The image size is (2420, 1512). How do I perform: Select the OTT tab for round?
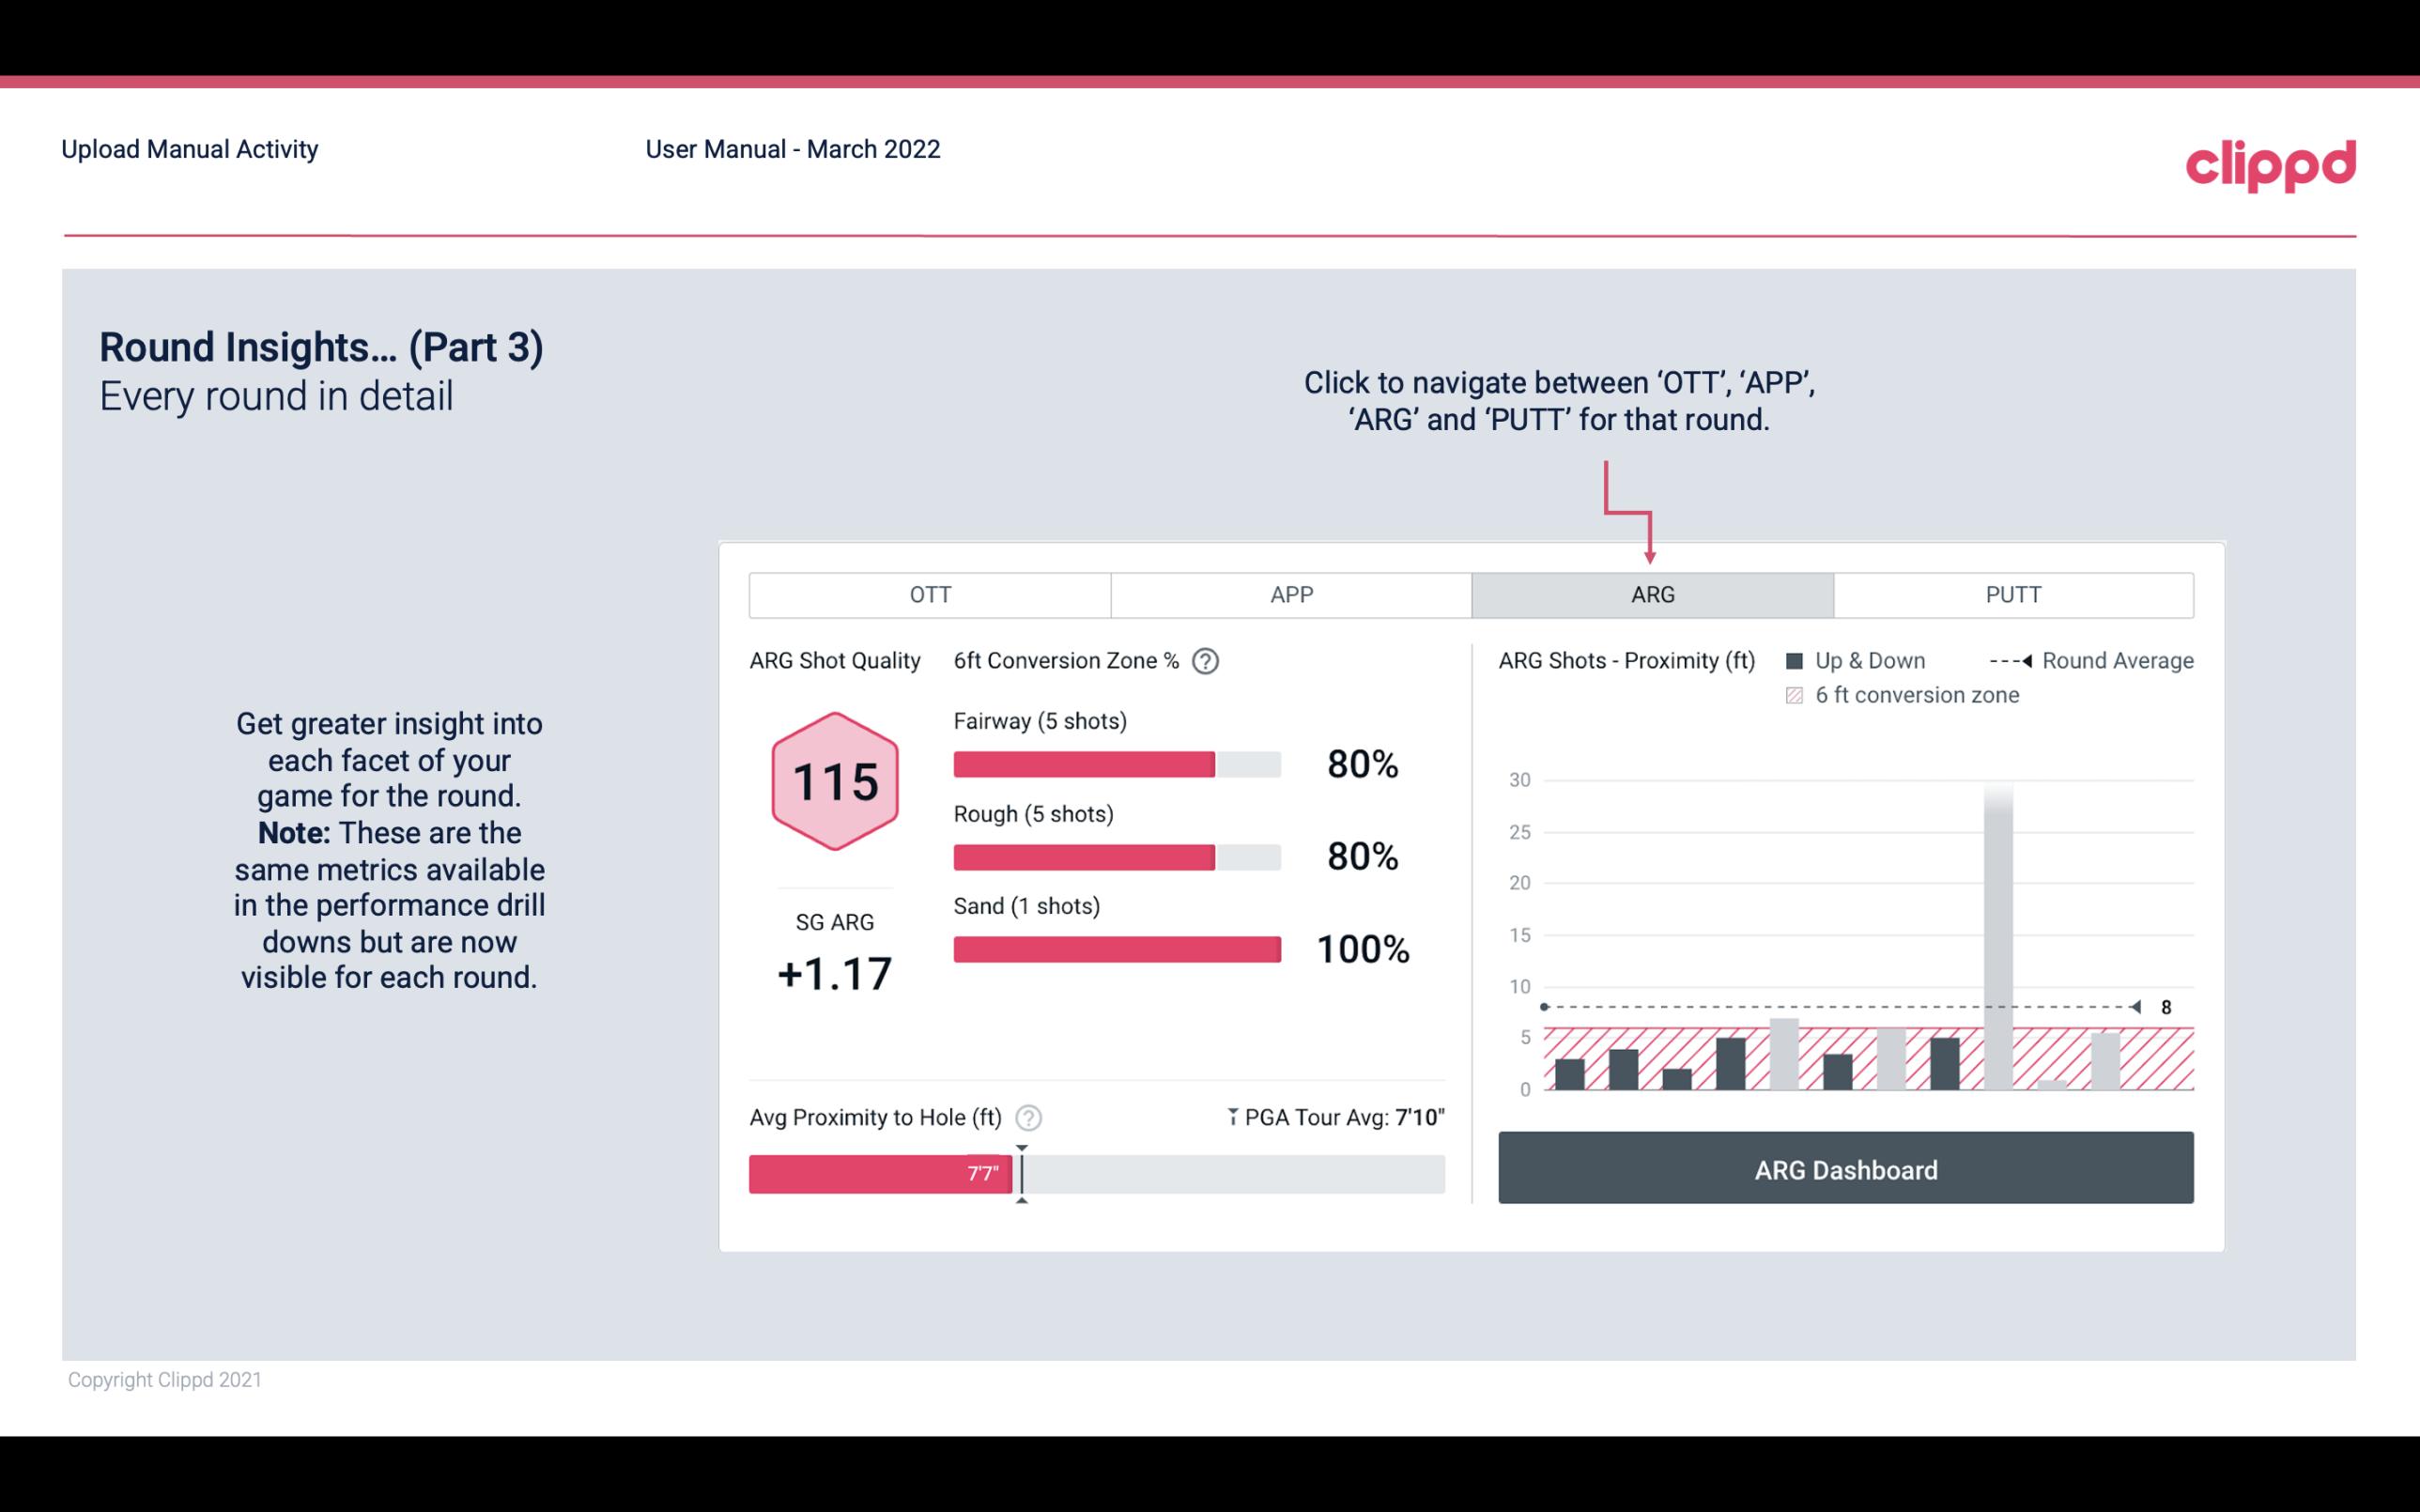[x=930, y=595]
